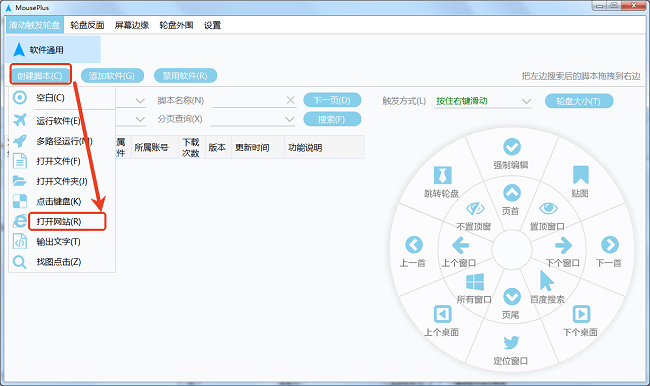Click the 上个桌面 icon on wheel

(x=442, y=314)
